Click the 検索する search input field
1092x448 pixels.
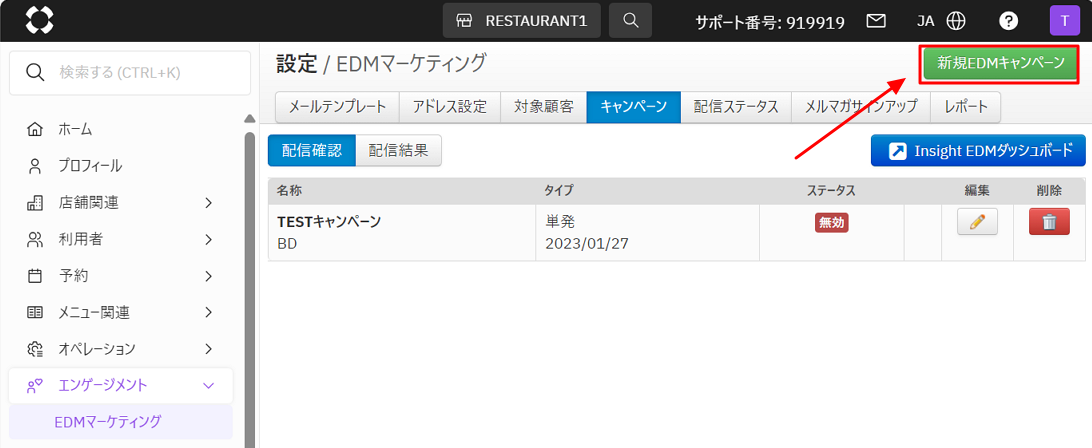(x=130, y=73)
